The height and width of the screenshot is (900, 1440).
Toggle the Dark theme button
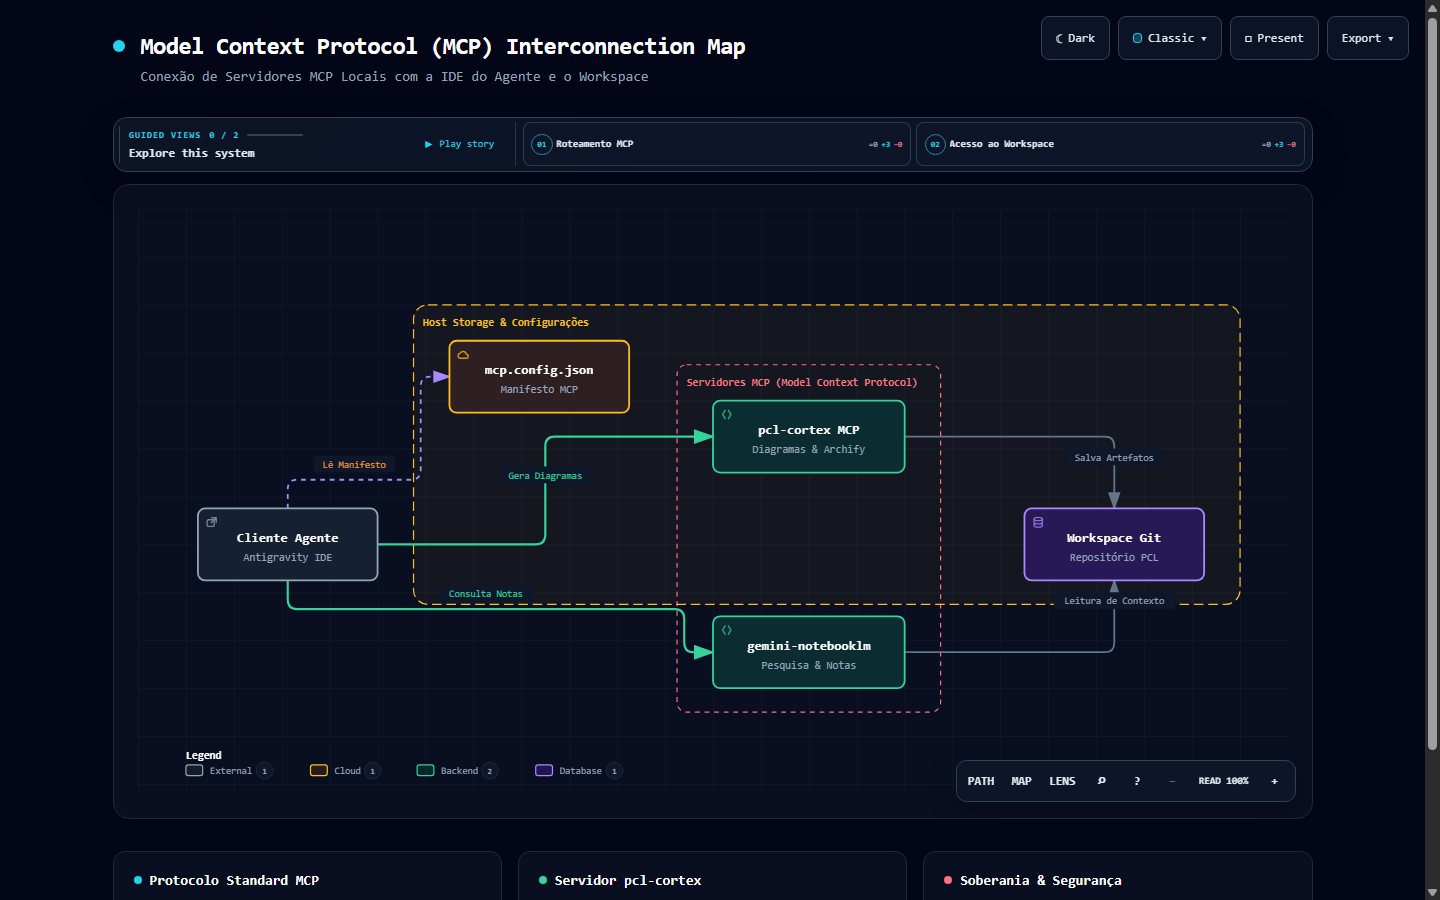(x=1075, y=38)
